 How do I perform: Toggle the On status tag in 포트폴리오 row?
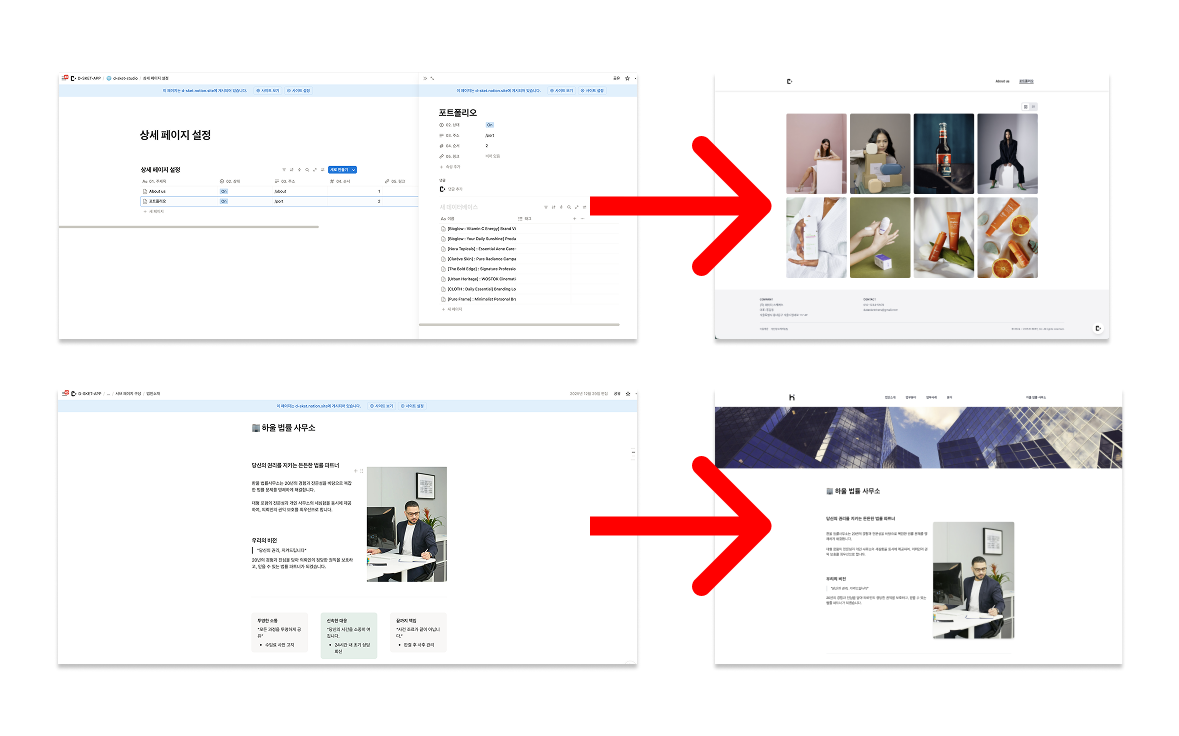coord(224,201)
